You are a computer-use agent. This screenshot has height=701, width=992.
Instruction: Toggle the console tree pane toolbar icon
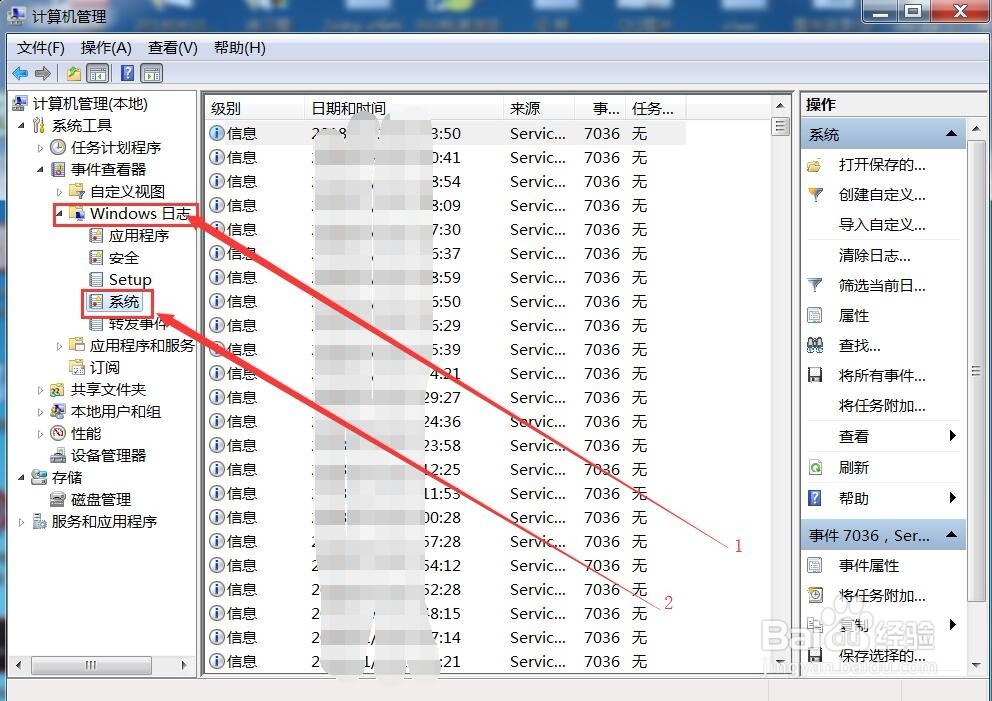tap(97, 73)
